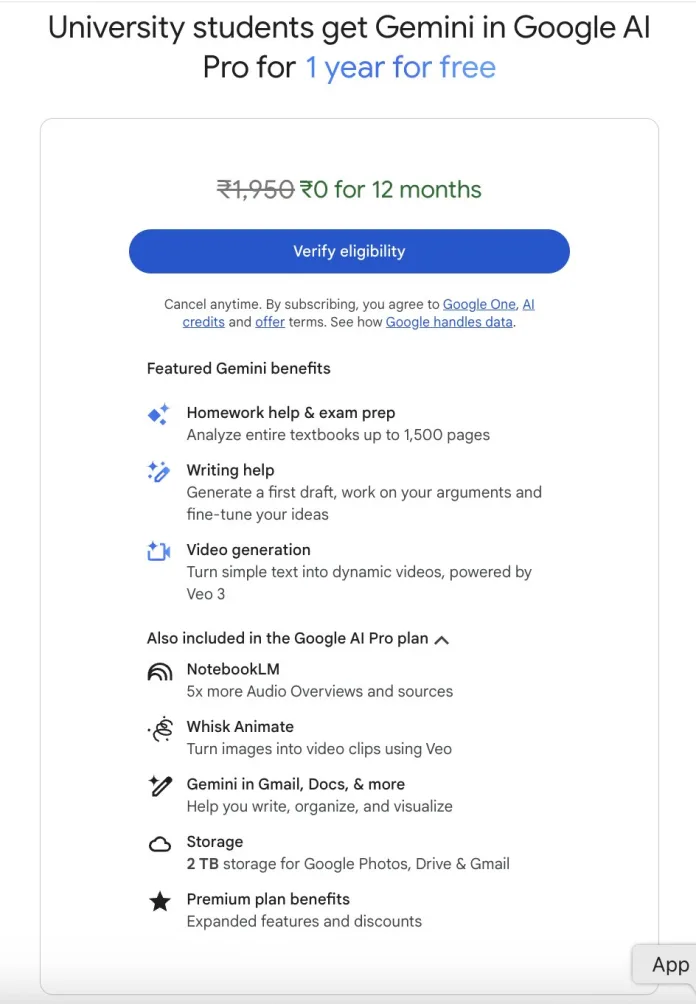
Task: Click the Featured Gemini benefits heading
Action: 239,368
